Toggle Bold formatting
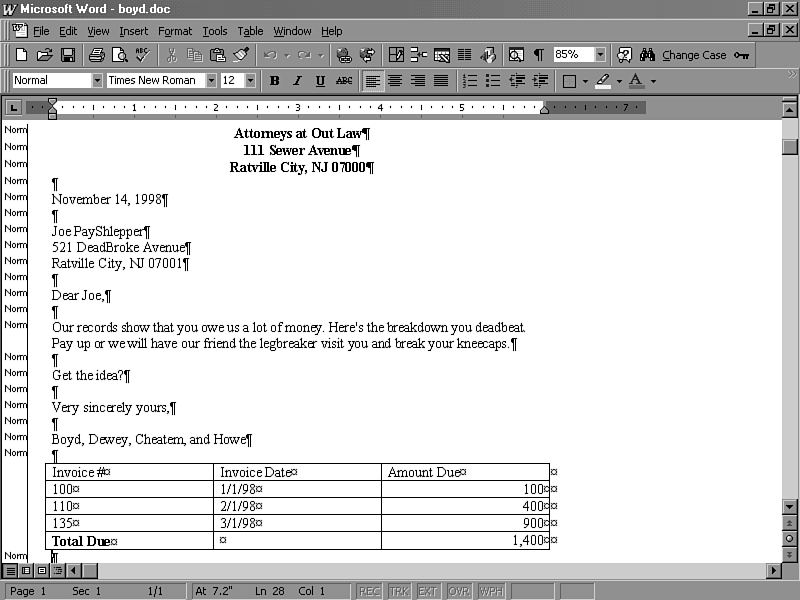Screen dimensions: 800x600 coord(274,81)
